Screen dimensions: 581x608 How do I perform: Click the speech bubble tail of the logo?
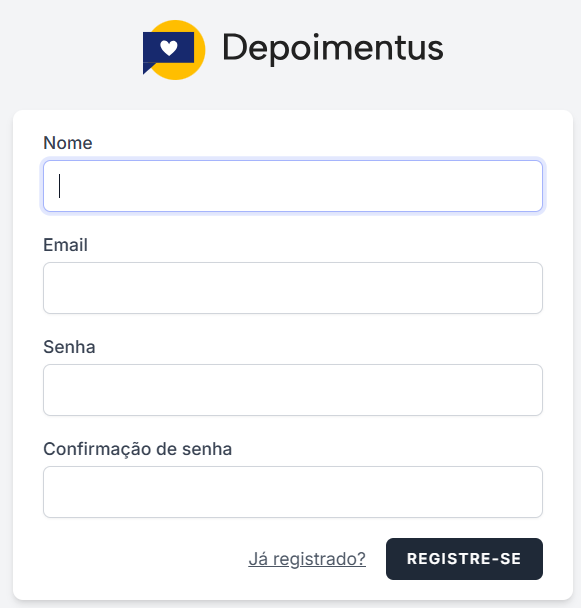click(148, 68)
